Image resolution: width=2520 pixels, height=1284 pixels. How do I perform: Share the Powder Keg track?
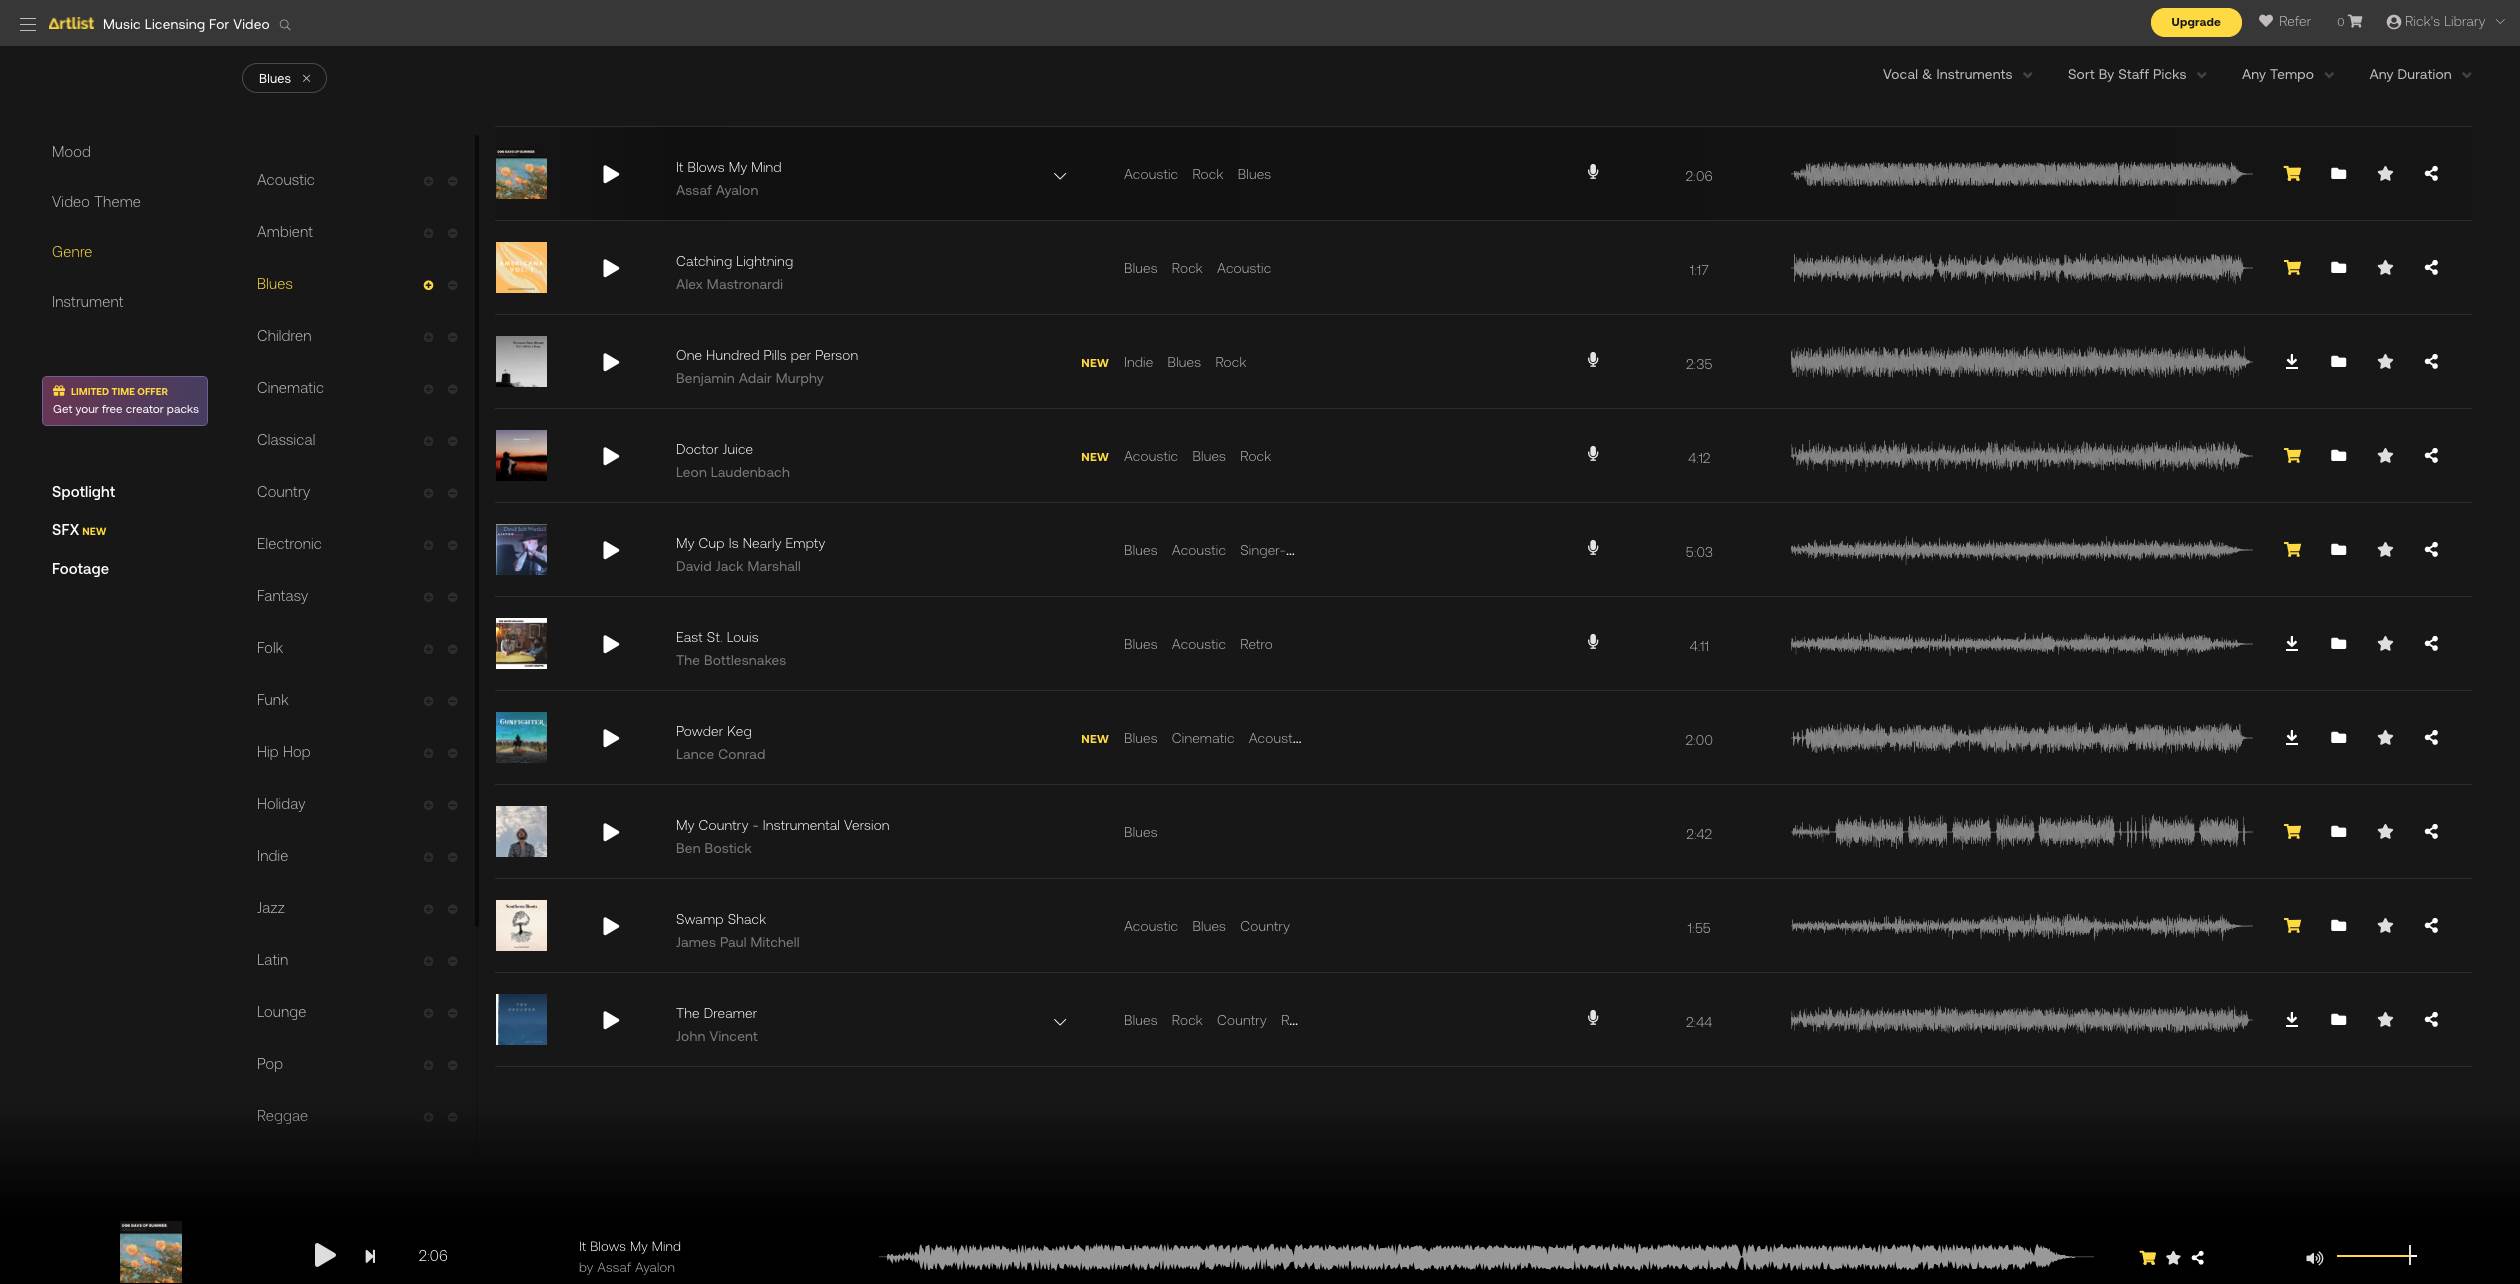2431,738
